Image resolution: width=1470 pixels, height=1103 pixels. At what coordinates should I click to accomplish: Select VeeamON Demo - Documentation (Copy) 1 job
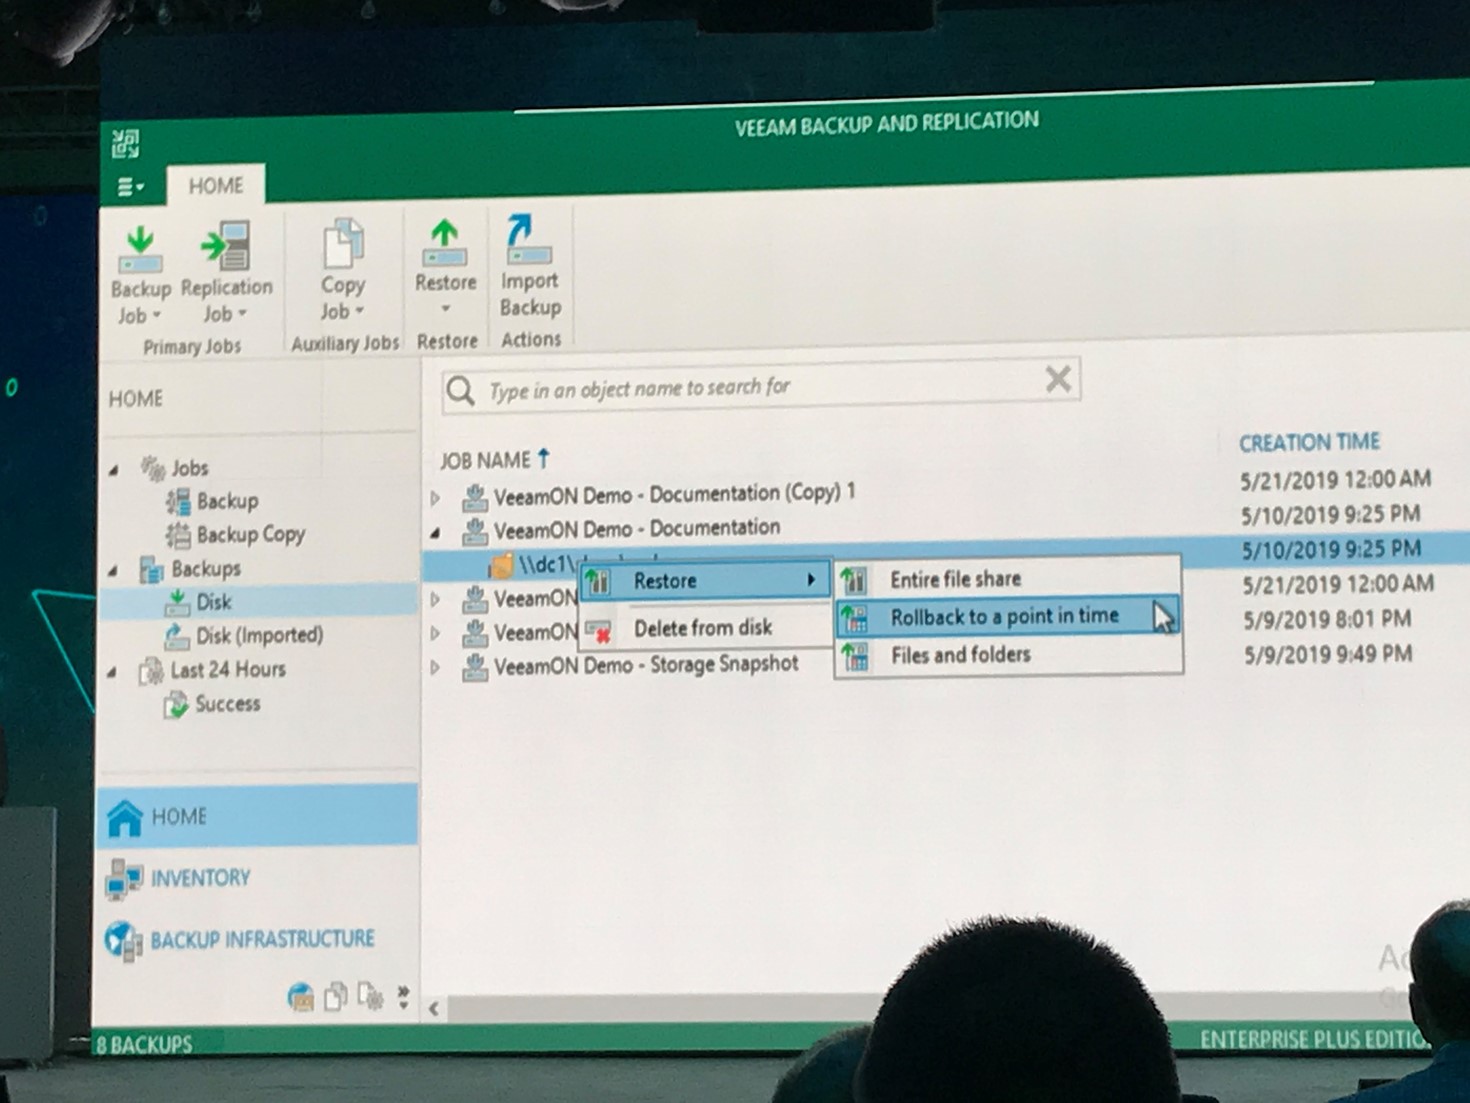(x=674, y=493)
